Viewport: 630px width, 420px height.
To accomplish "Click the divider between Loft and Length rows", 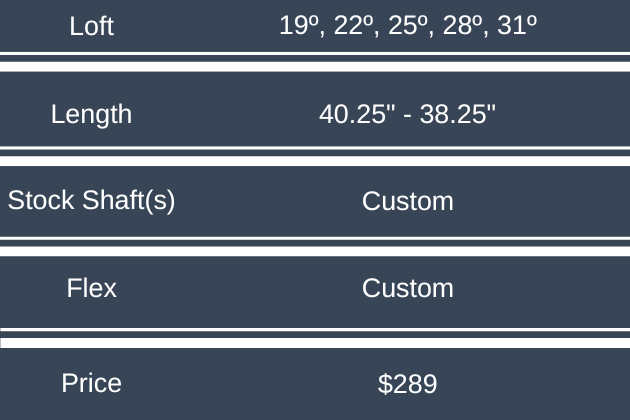I will tap(315, 62).
